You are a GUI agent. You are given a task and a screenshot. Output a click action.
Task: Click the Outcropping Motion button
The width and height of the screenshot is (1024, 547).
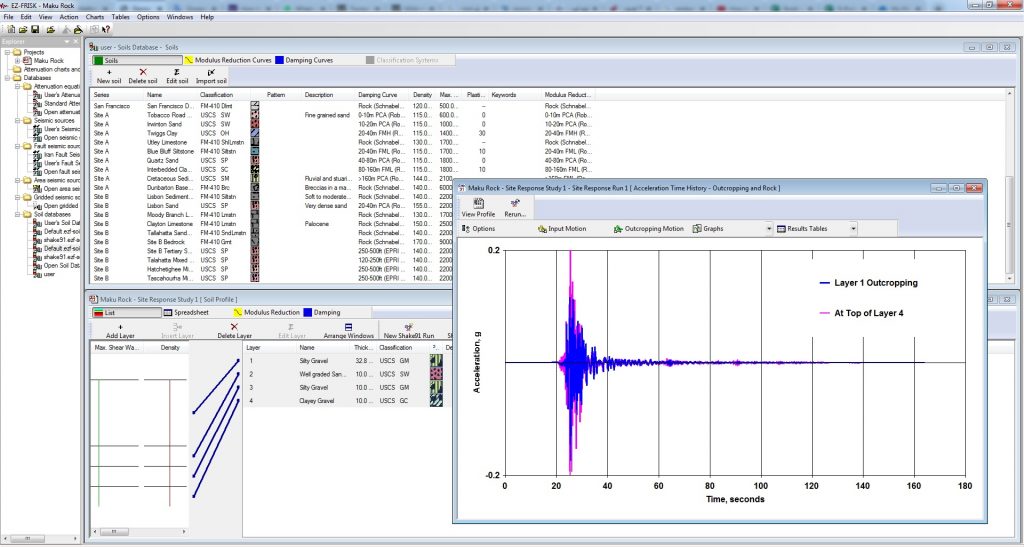648,228
